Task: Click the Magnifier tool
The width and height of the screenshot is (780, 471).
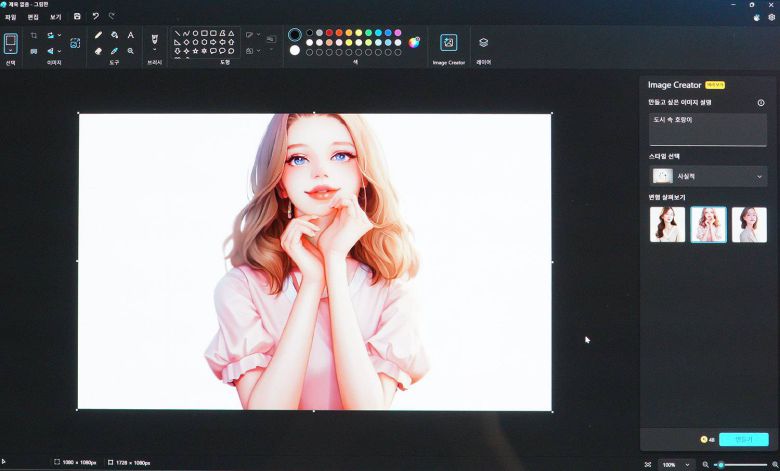Action: (130, 50)
